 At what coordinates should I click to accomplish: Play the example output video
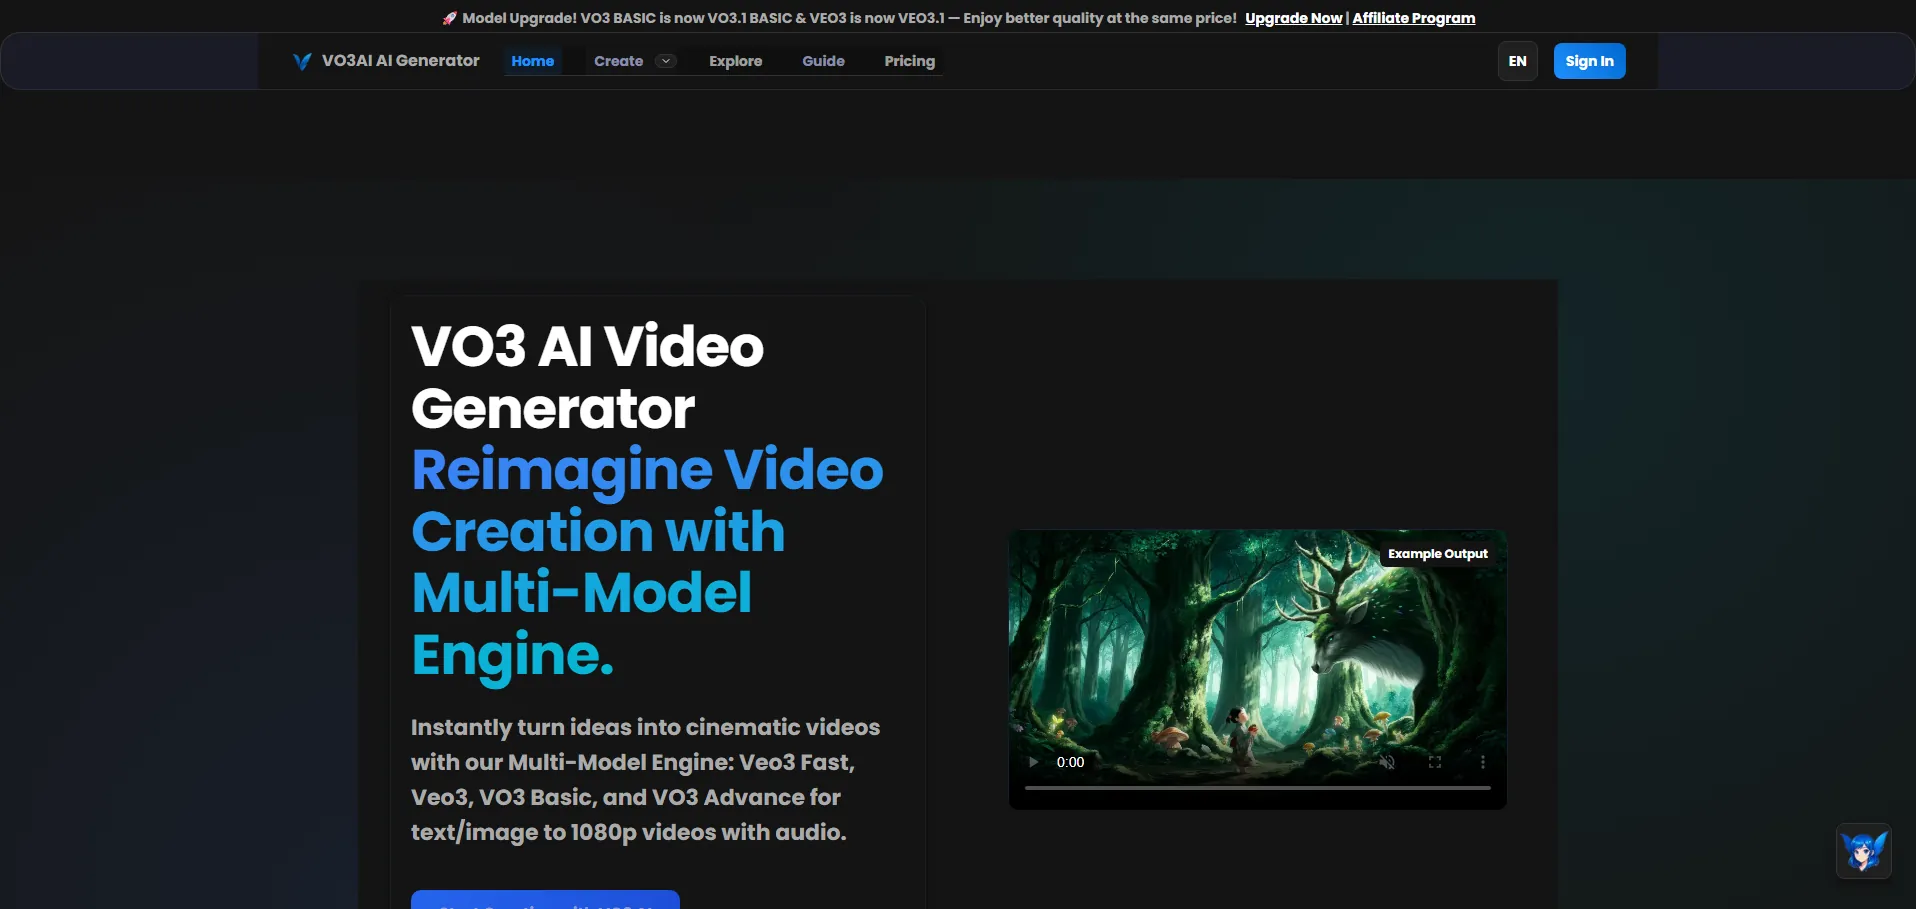click(1033, 762)
